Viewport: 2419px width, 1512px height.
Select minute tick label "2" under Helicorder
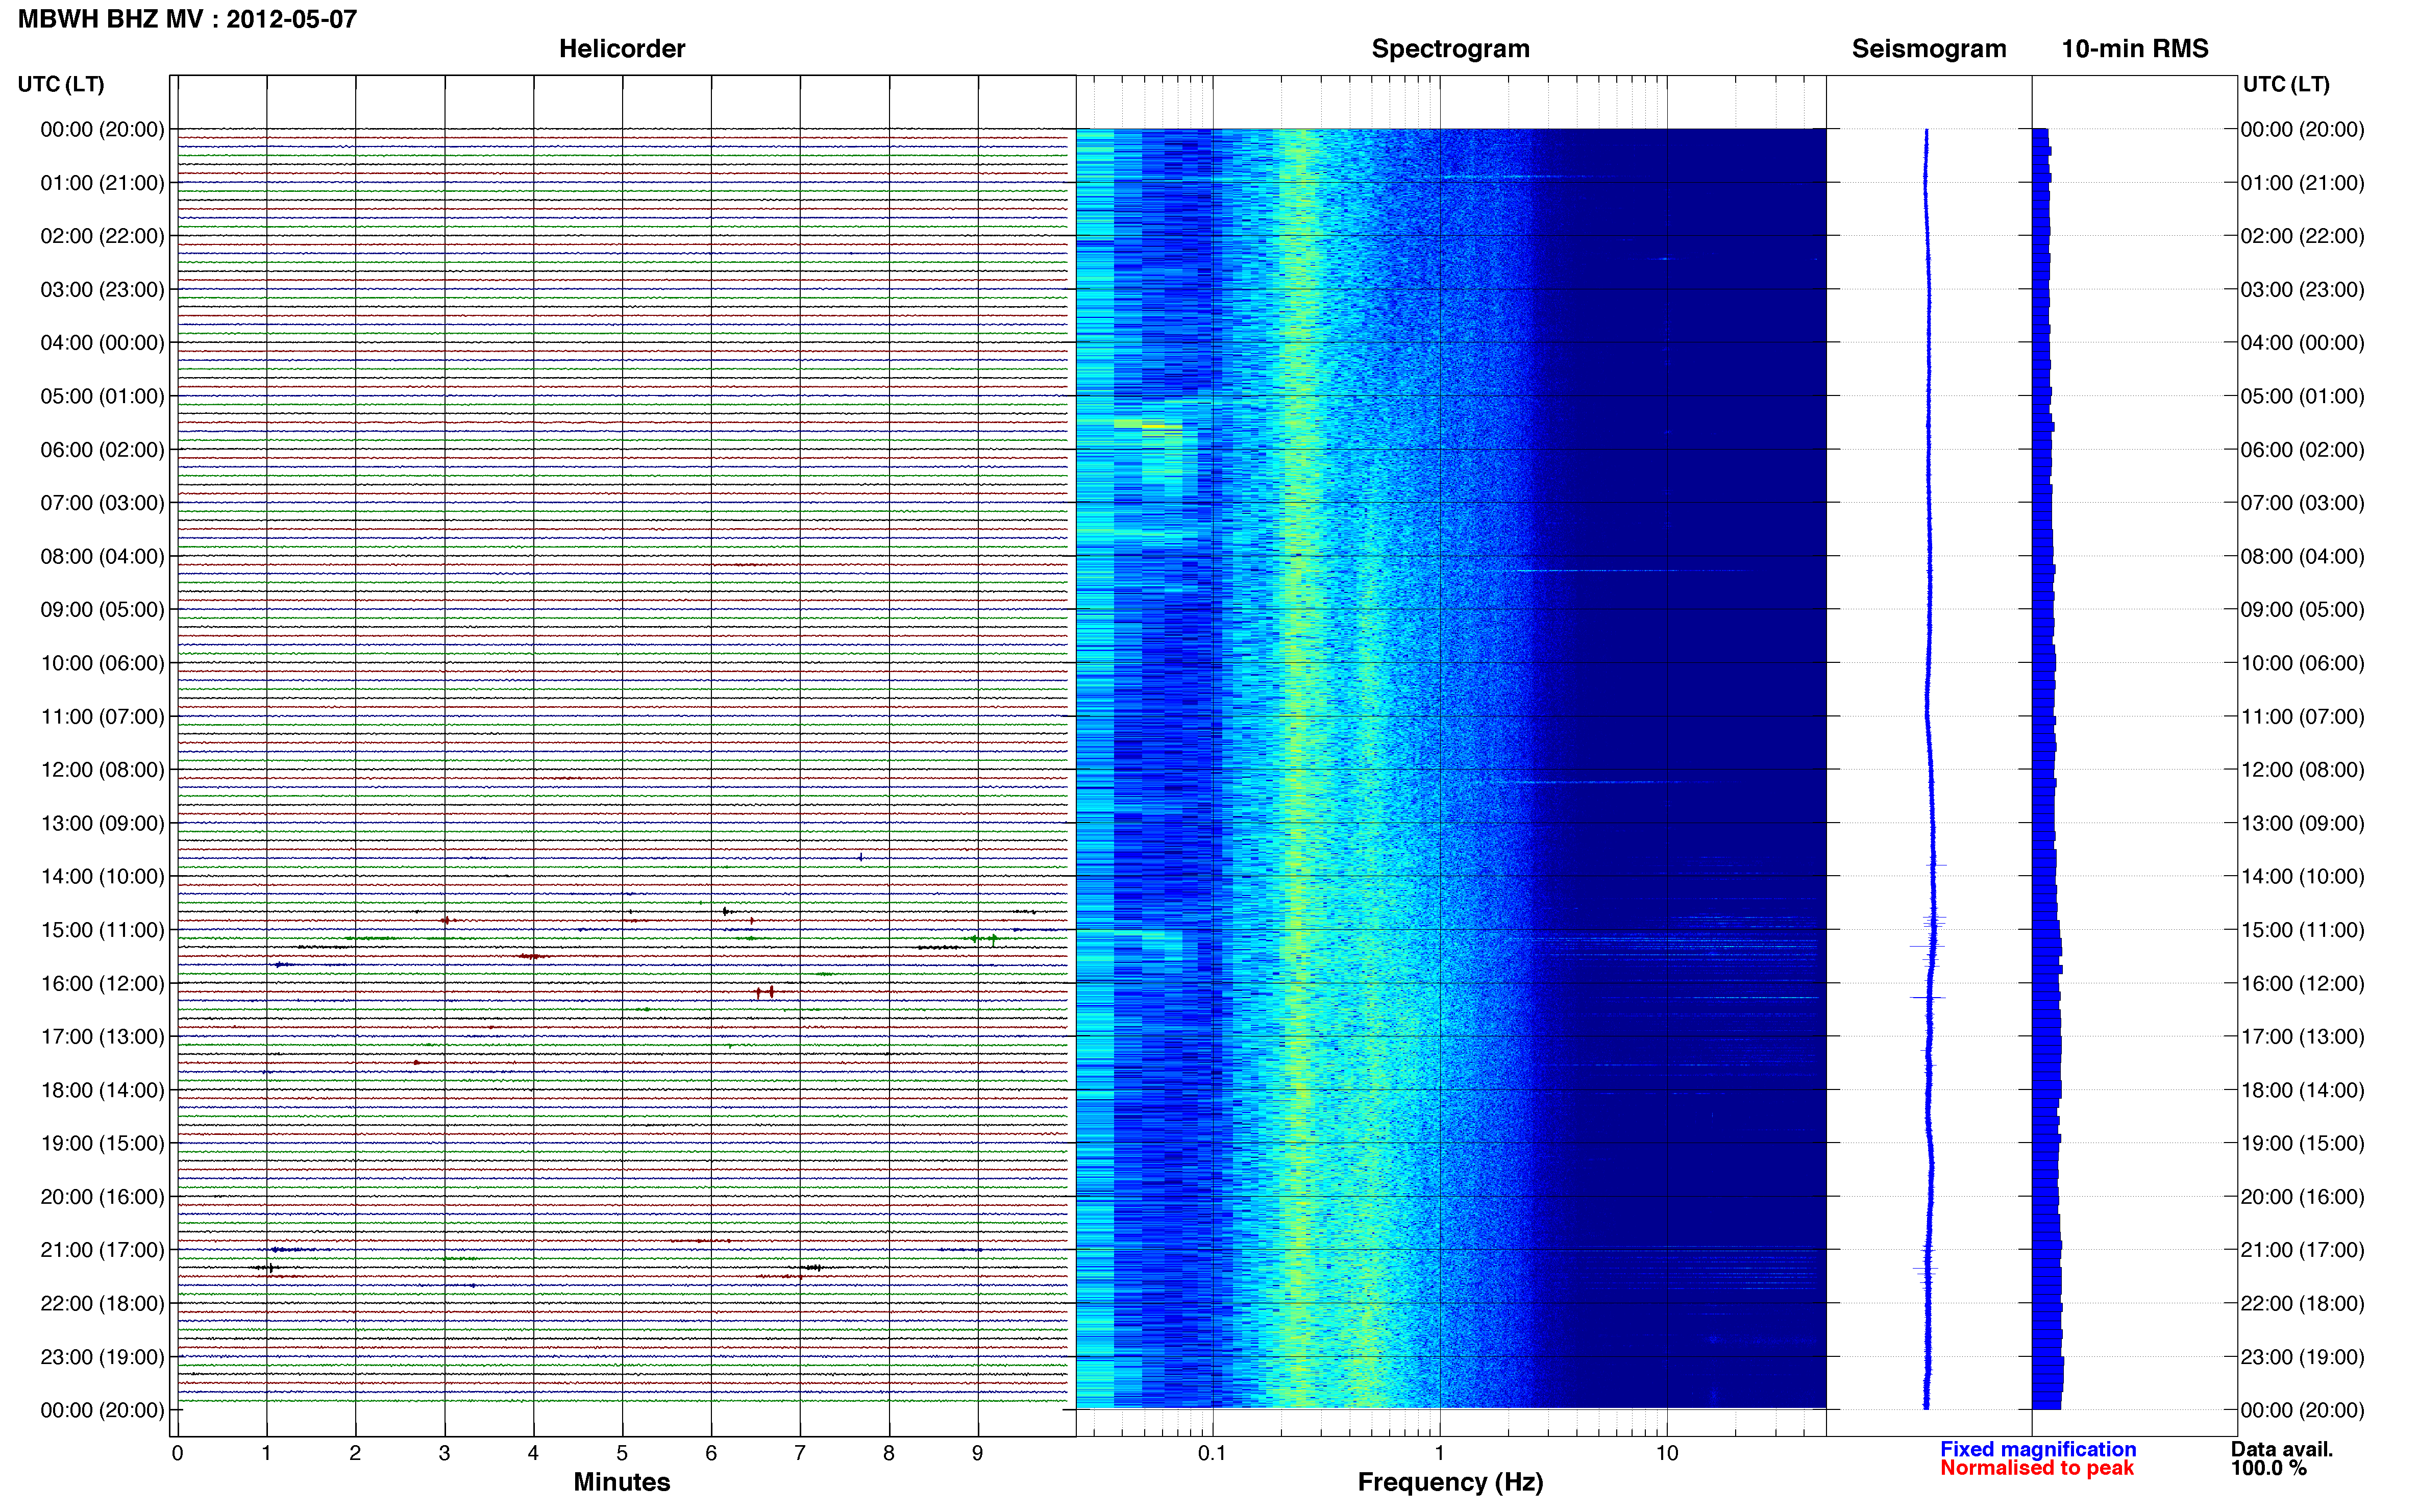[355, 1454]
